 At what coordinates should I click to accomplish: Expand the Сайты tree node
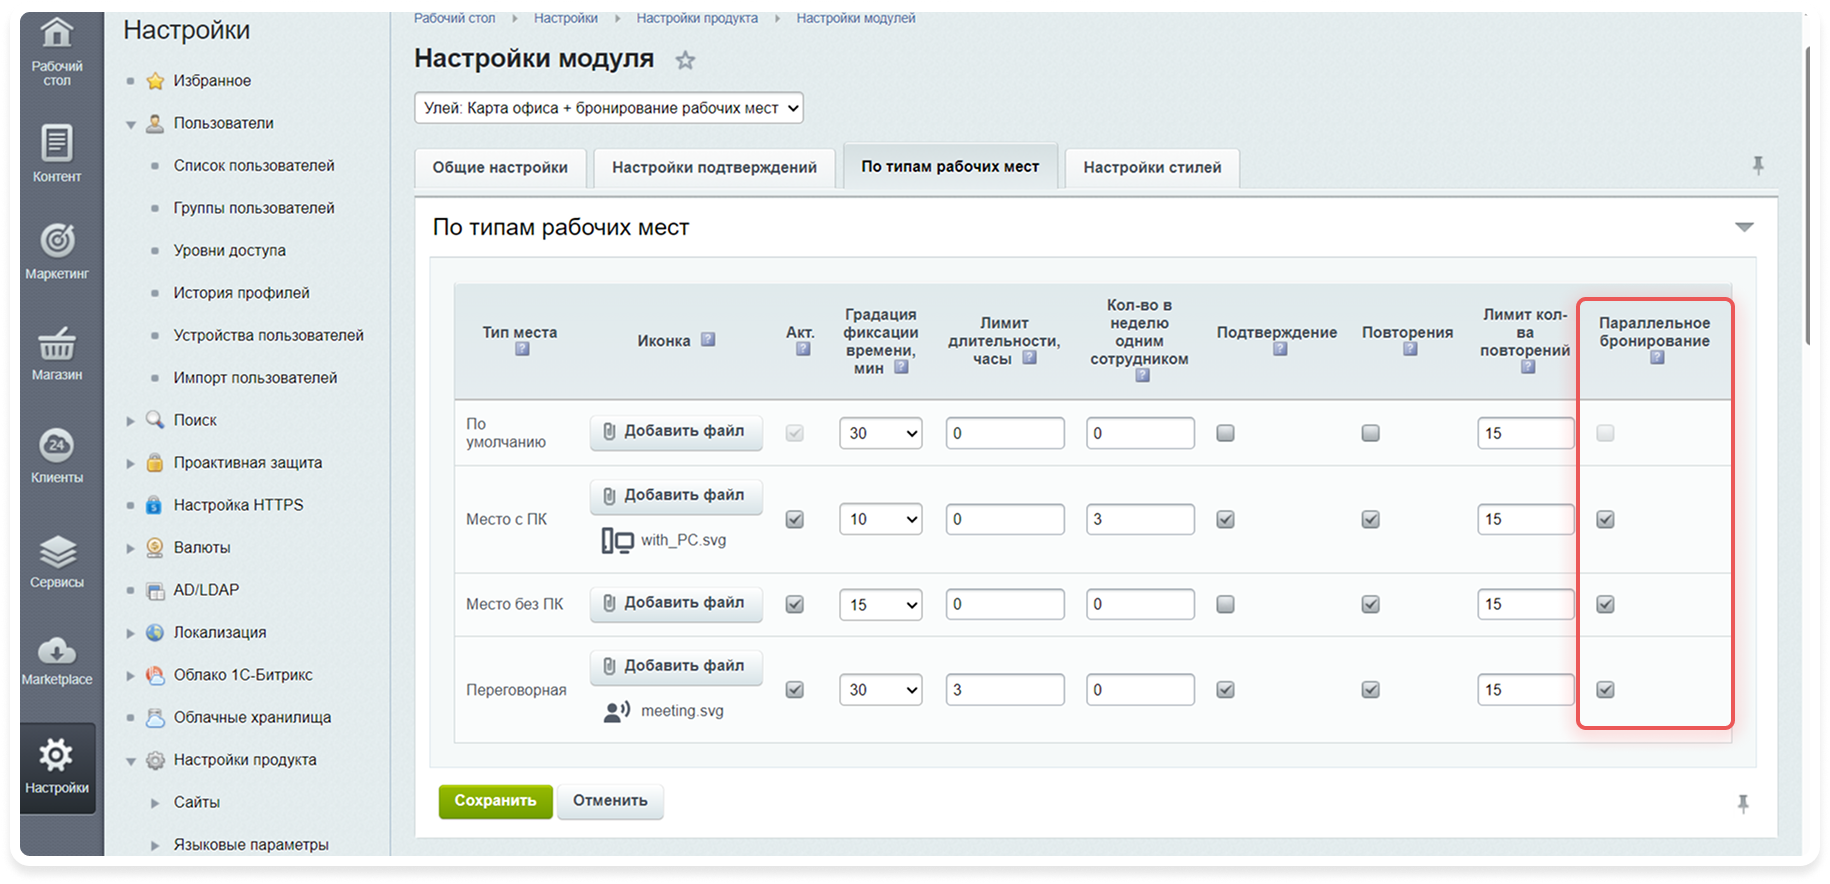155,803
